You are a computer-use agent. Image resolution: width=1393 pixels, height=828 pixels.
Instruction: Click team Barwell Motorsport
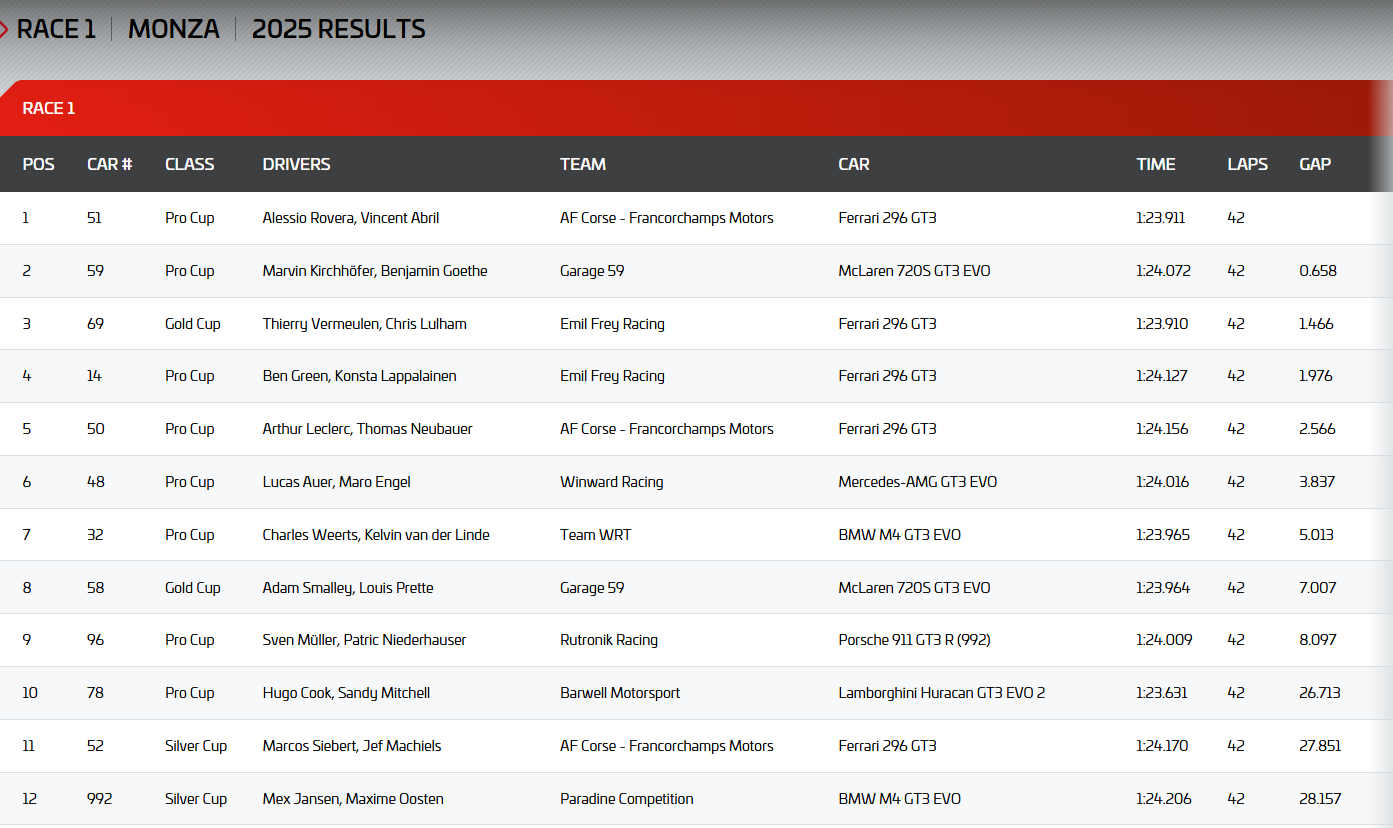pos(620,693)
